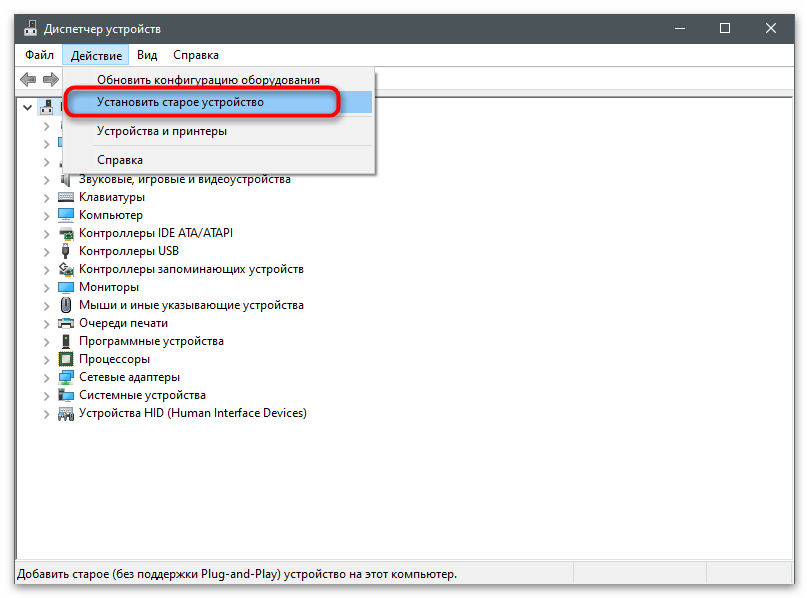The width and height of the screenshot is (809, 598).
Task: Click the Сетевые адаптеры icon
Action: [x=66, y=377]
